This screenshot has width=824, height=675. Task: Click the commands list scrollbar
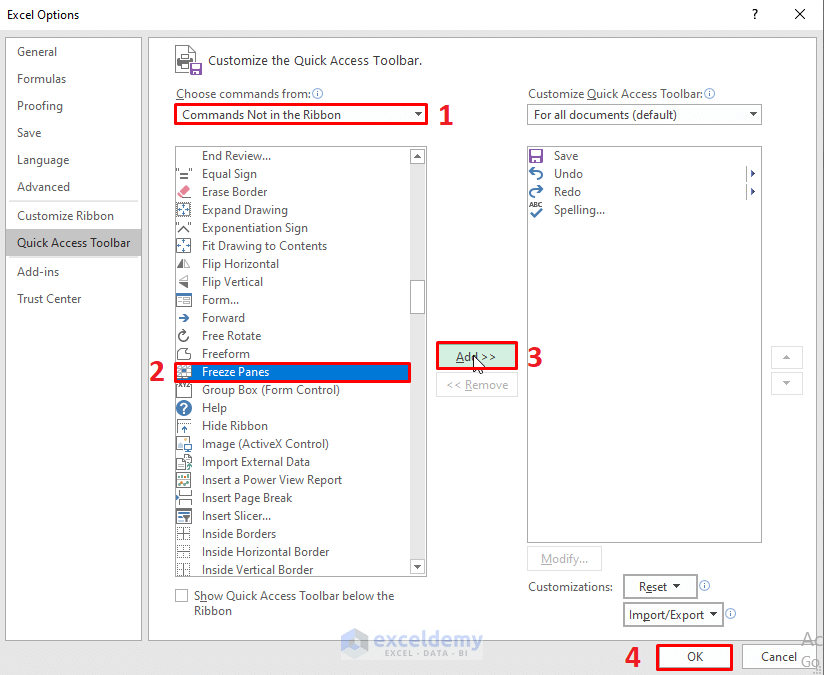417,297
